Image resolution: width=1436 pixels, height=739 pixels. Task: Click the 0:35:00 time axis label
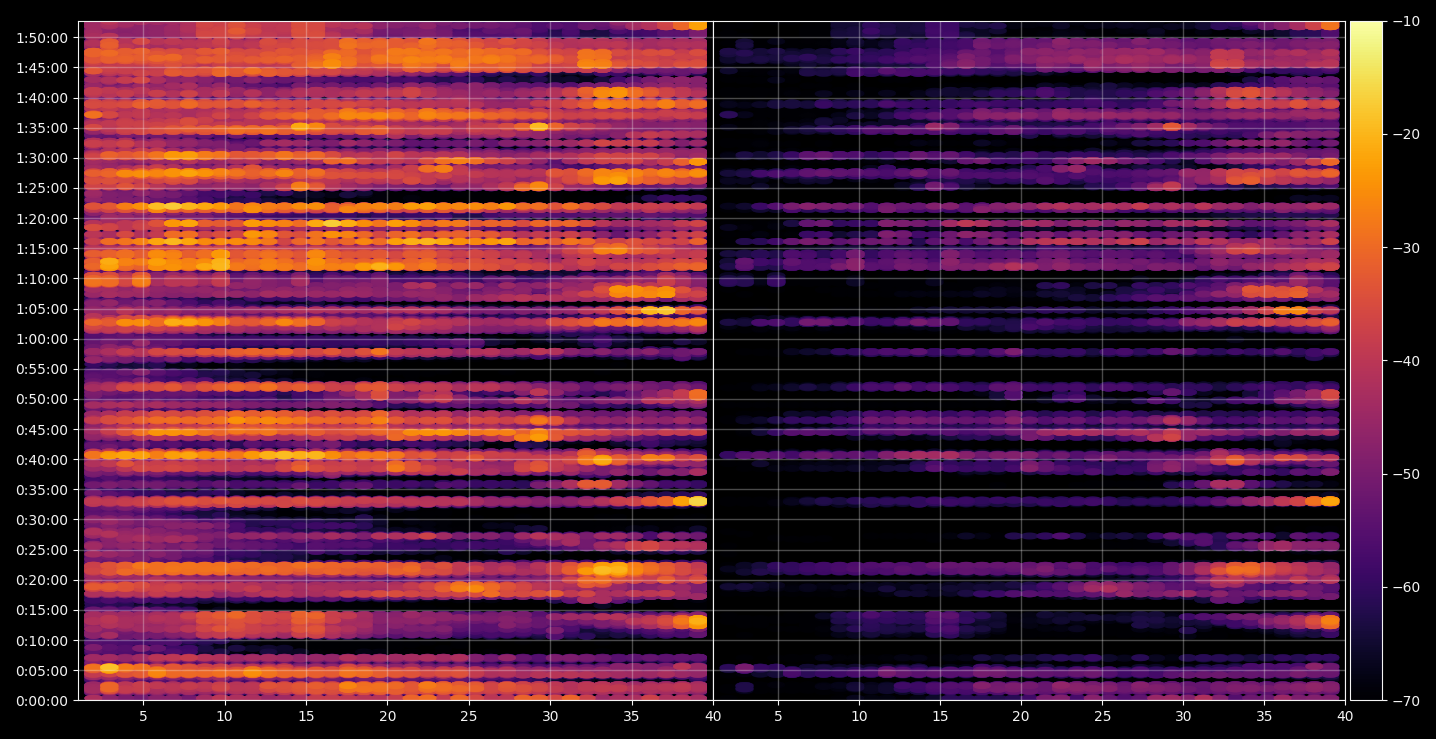[42, 490]
